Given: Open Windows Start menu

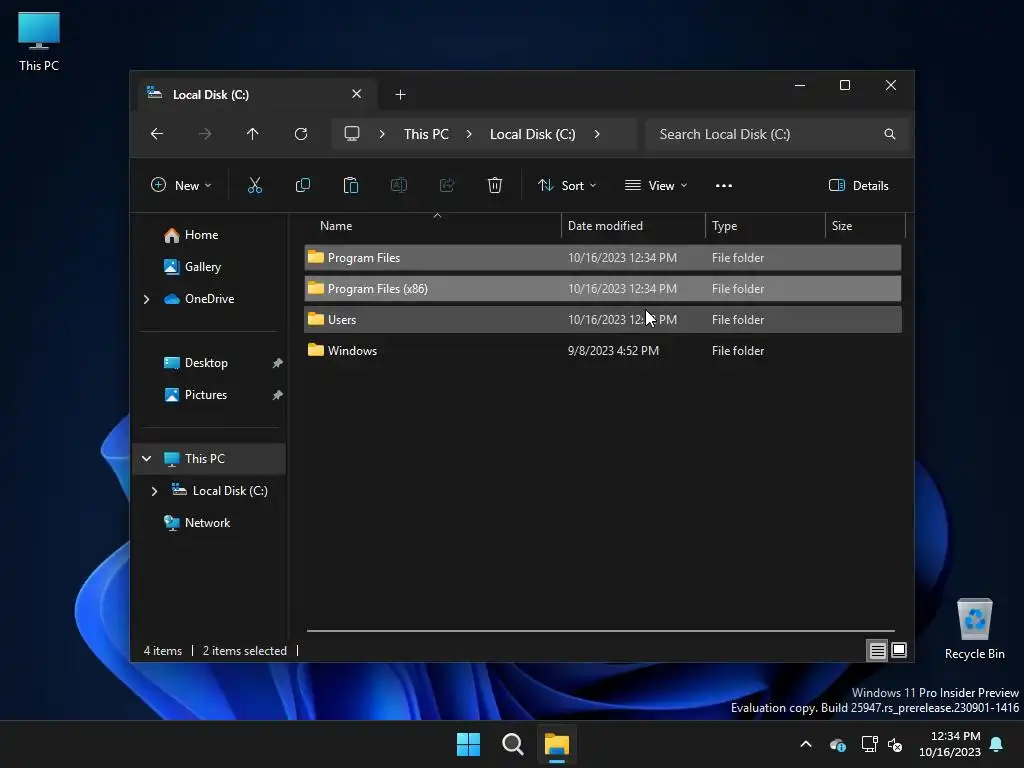Looking at the screenshot, I should click(x=468, y=744).
